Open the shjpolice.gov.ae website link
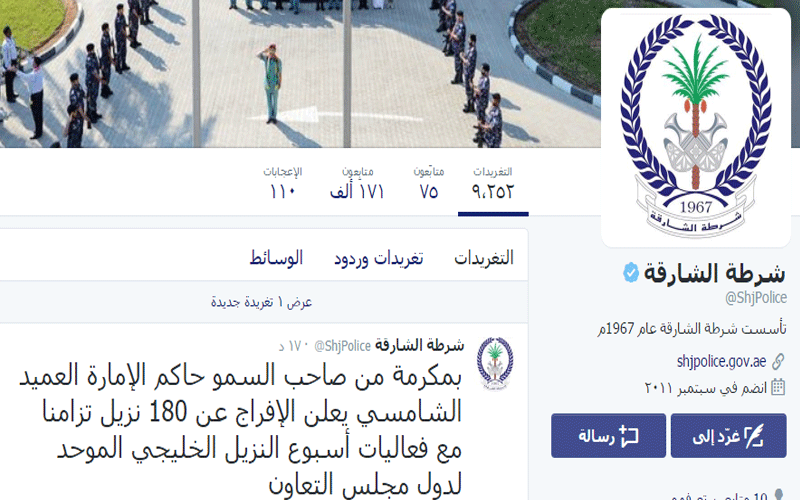 [721, 362]
